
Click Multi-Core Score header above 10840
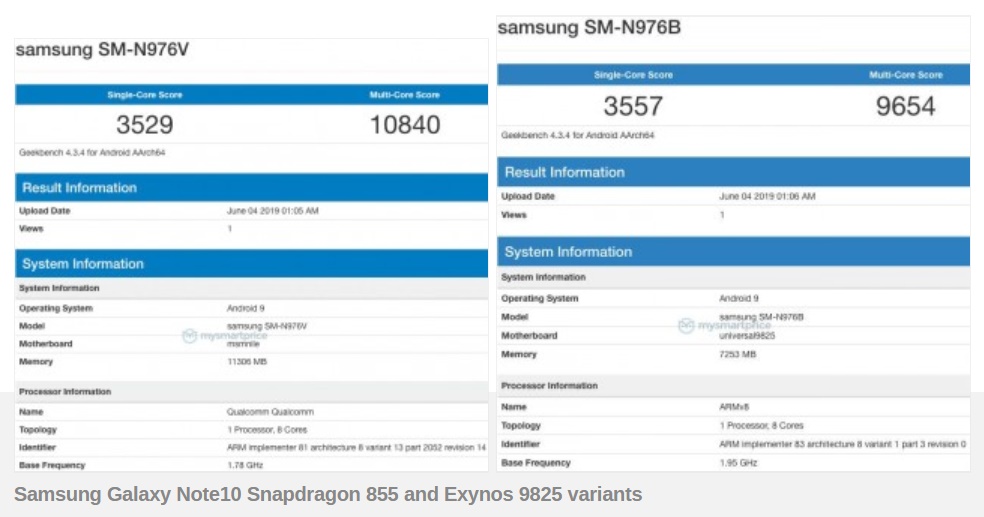point(405,95)
